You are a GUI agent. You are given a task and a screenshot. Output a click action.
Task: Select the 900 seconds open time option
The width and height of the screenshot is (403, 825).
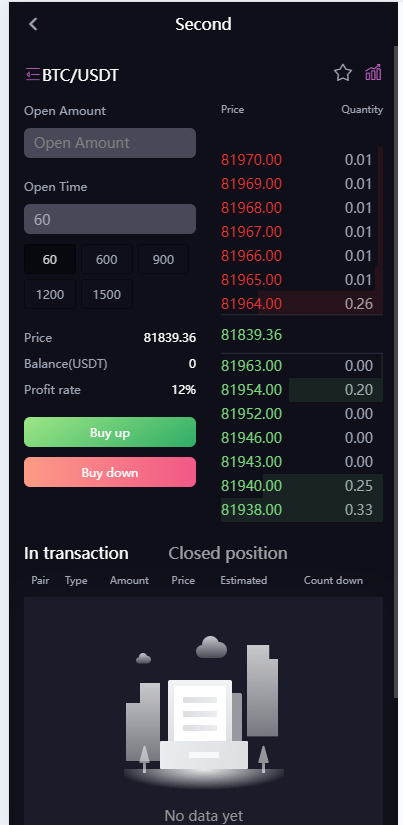pos(163,259)
